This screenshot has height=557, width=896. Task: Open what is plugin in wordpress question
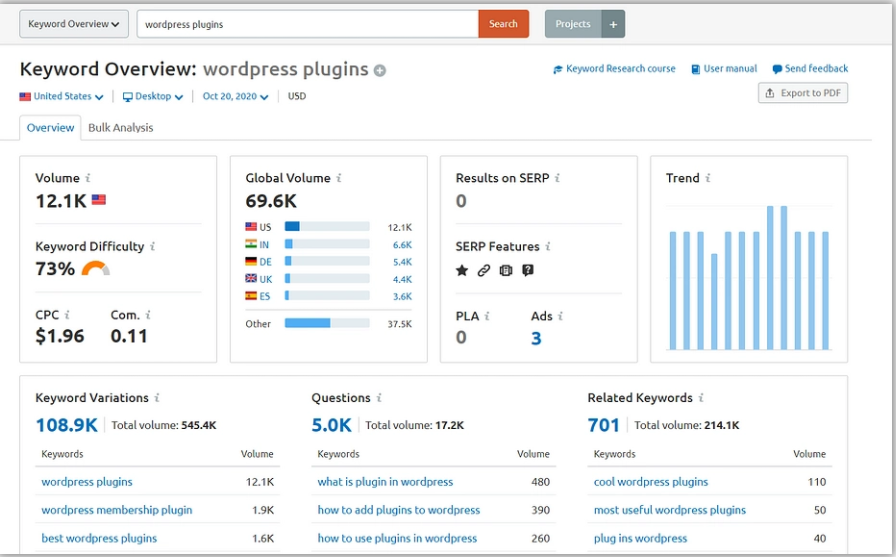385,482
